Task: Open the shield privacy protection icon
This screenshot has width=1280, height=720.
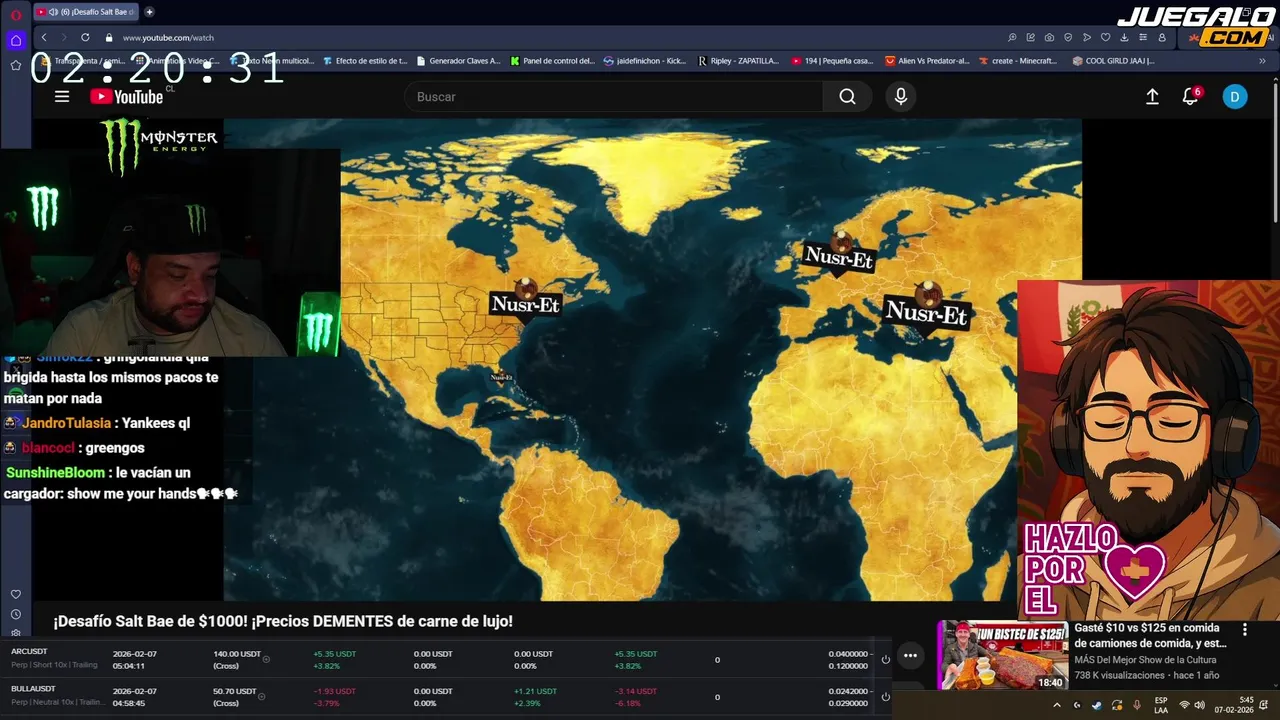Action: [x=1068, y=37]
